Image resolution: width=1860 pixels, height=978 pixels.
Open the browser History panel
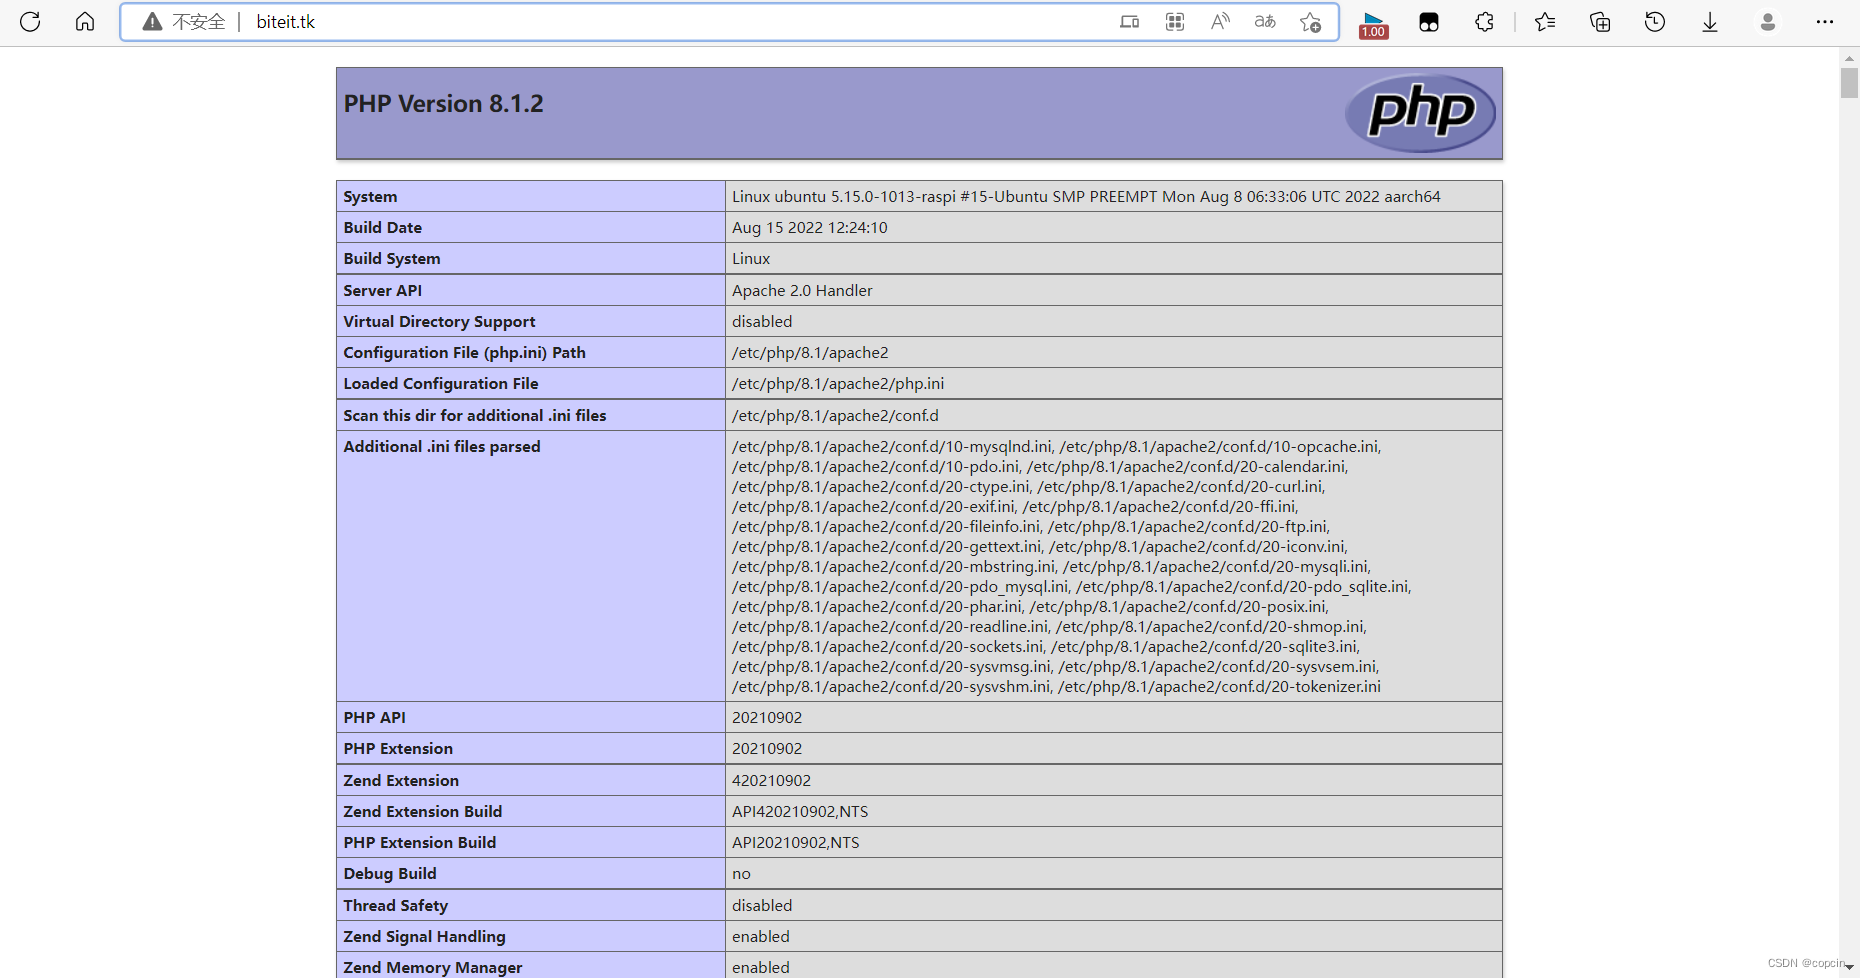pyautogui.click(x=1655, y=22)
